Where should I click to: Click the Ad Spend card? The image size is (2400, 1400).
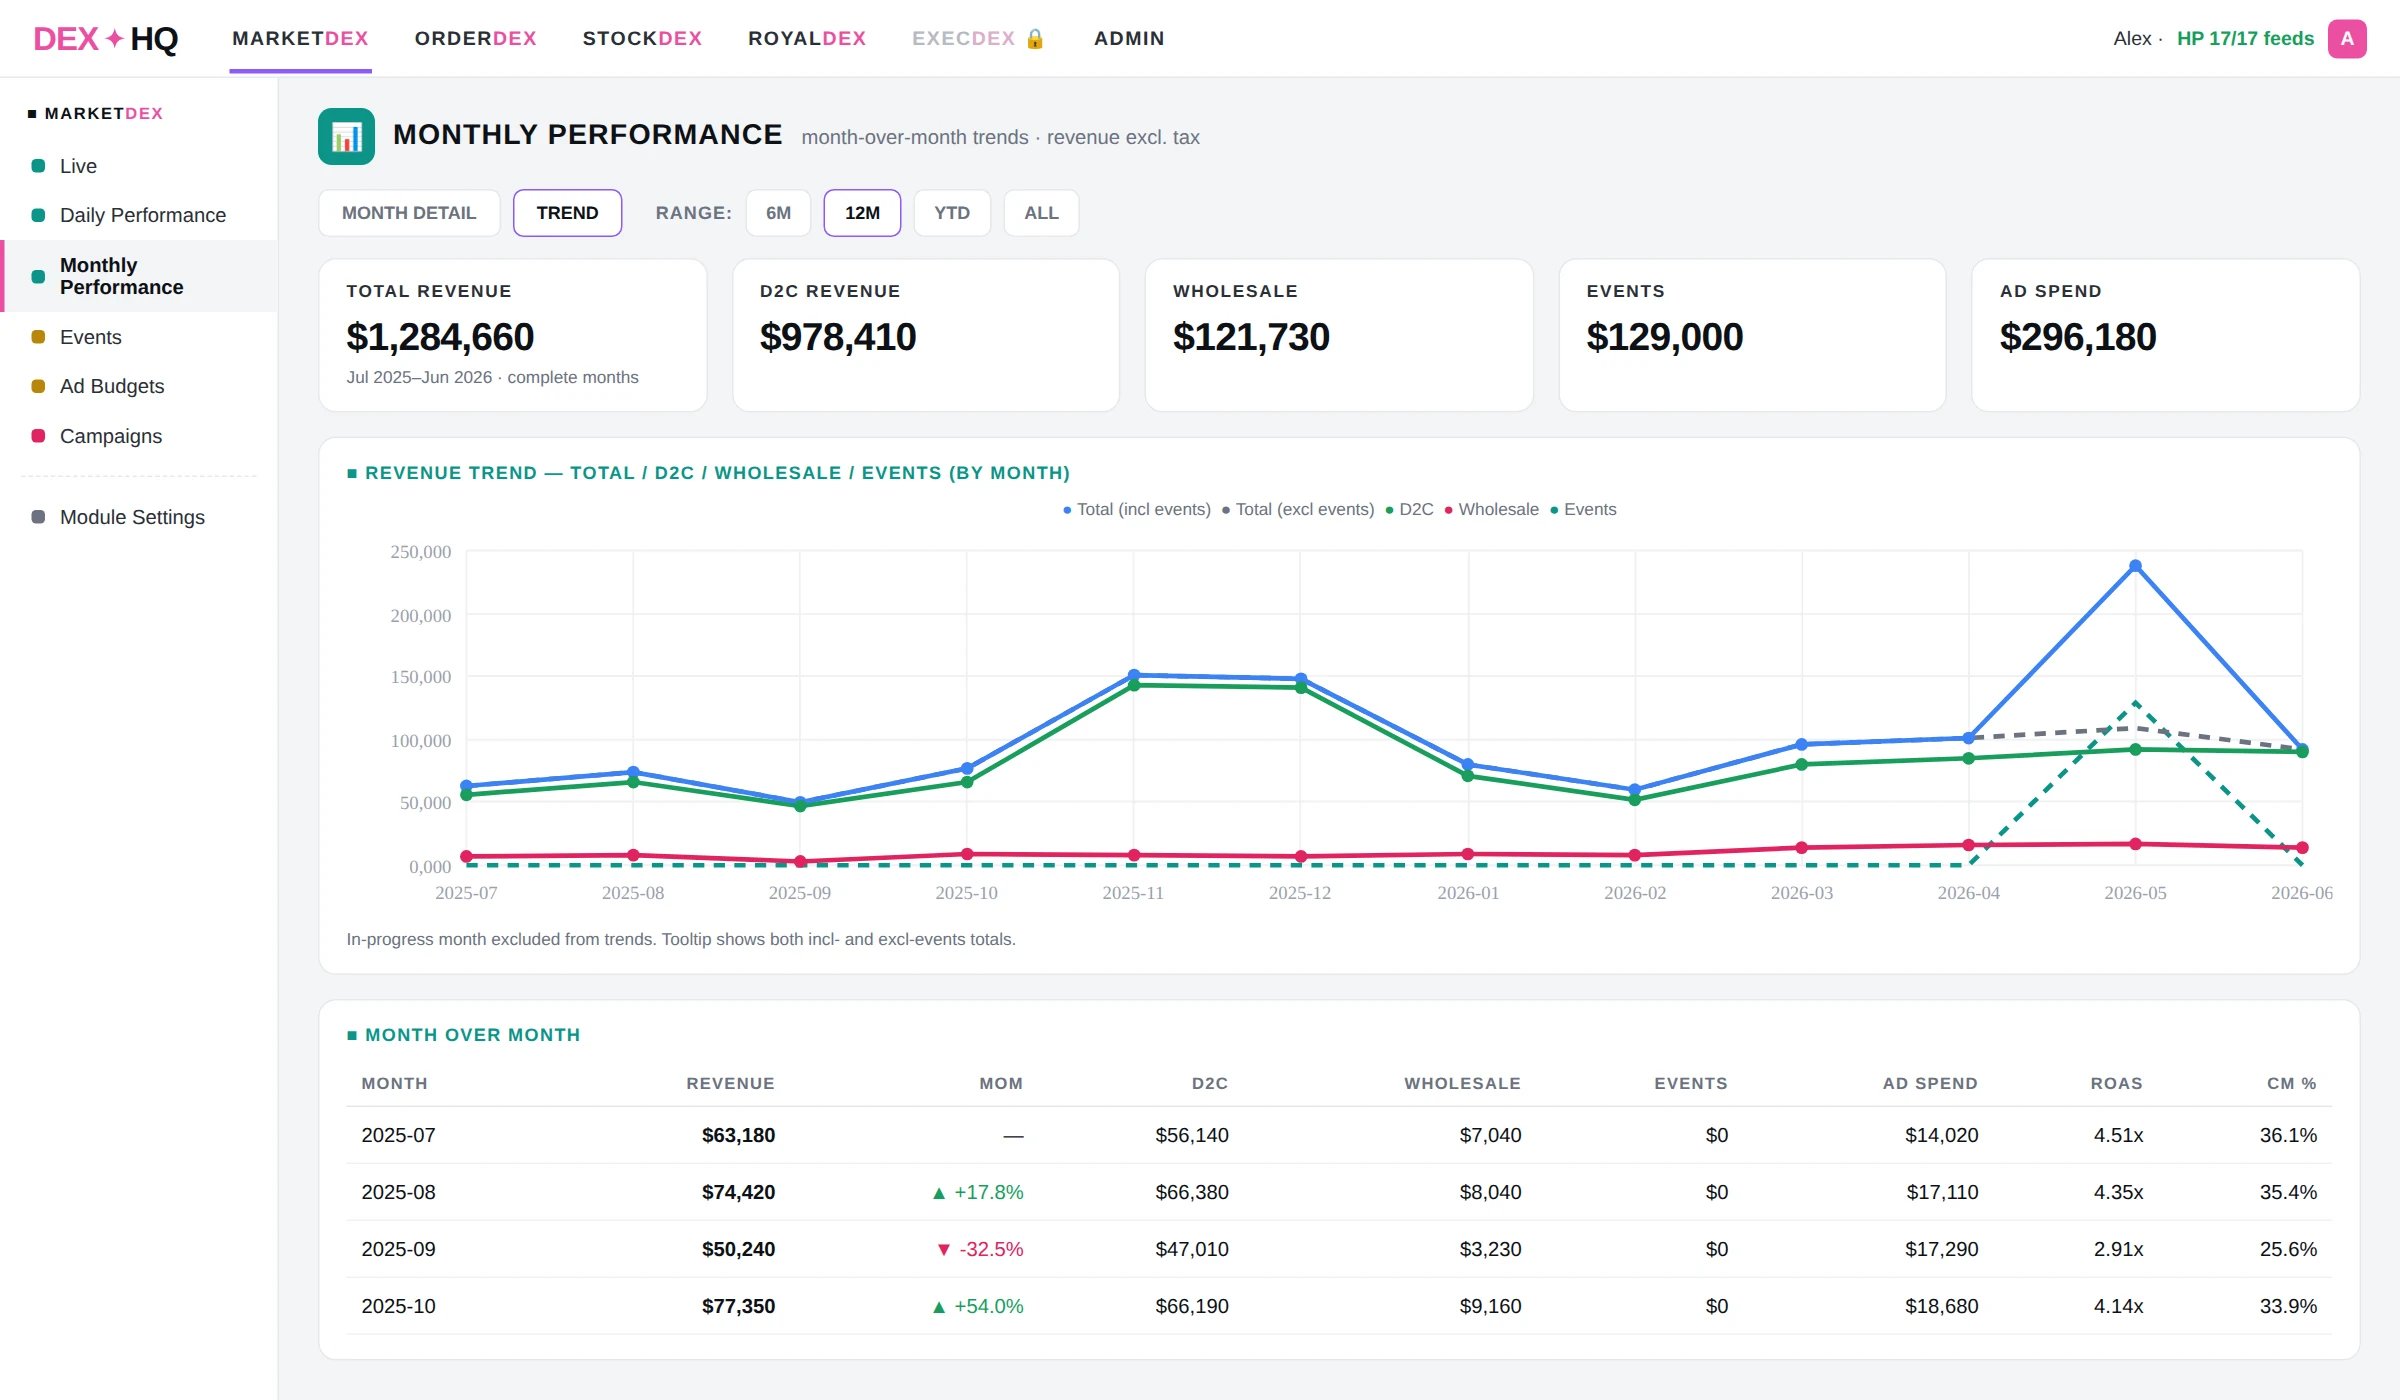click(2166, 335)
